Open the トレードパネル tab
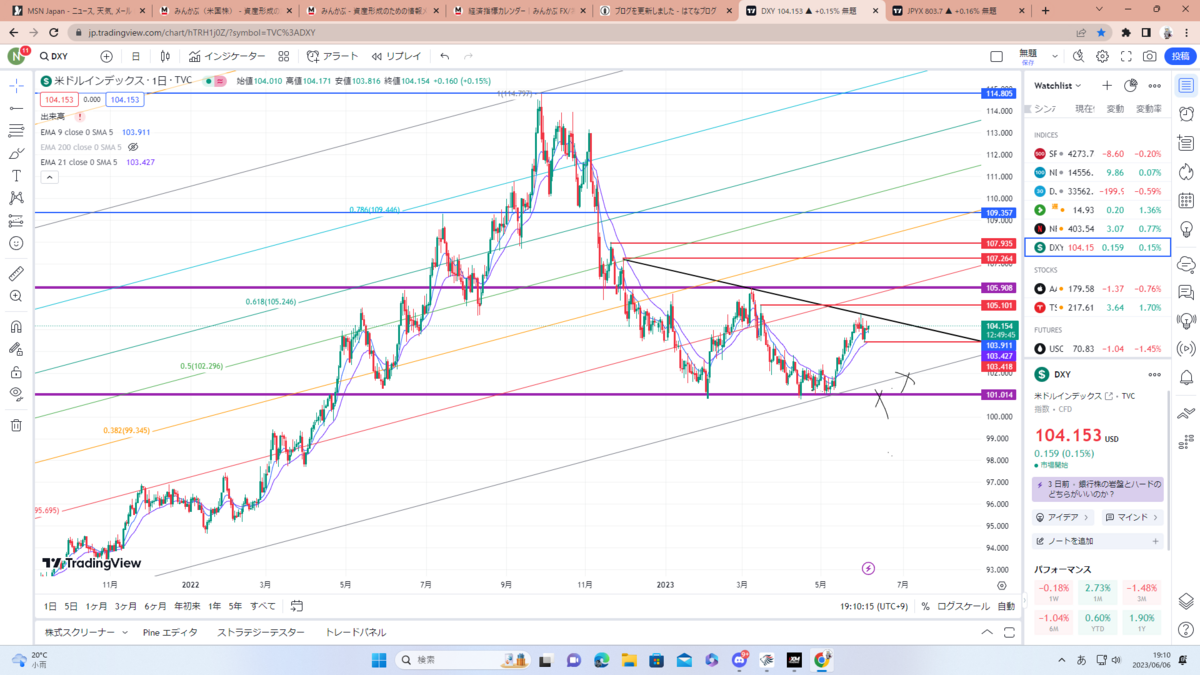The width and height of the screenshot is (1200, 675). pos(355,632)
